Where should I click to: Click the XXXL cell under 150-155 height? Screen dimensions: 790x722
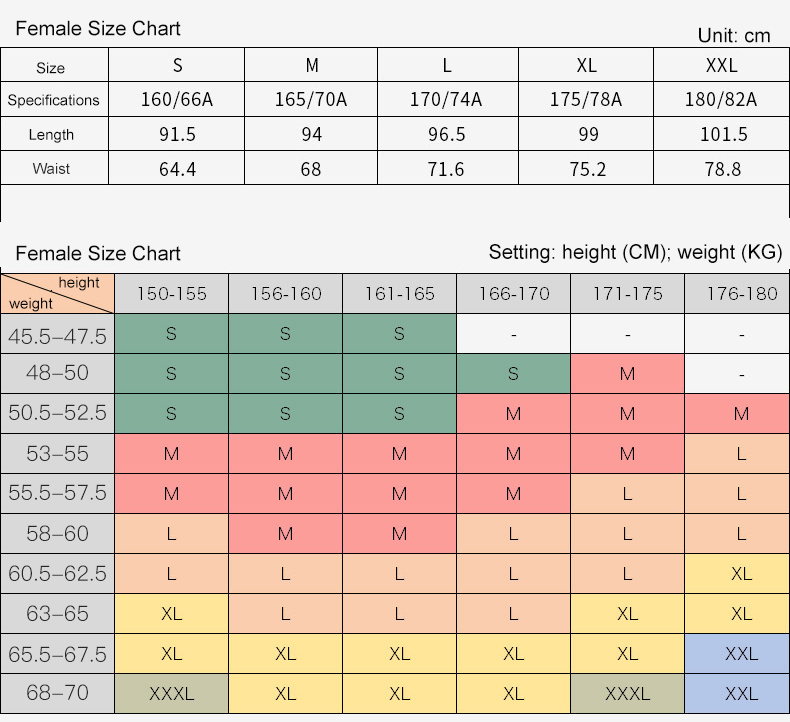(172, 693)
